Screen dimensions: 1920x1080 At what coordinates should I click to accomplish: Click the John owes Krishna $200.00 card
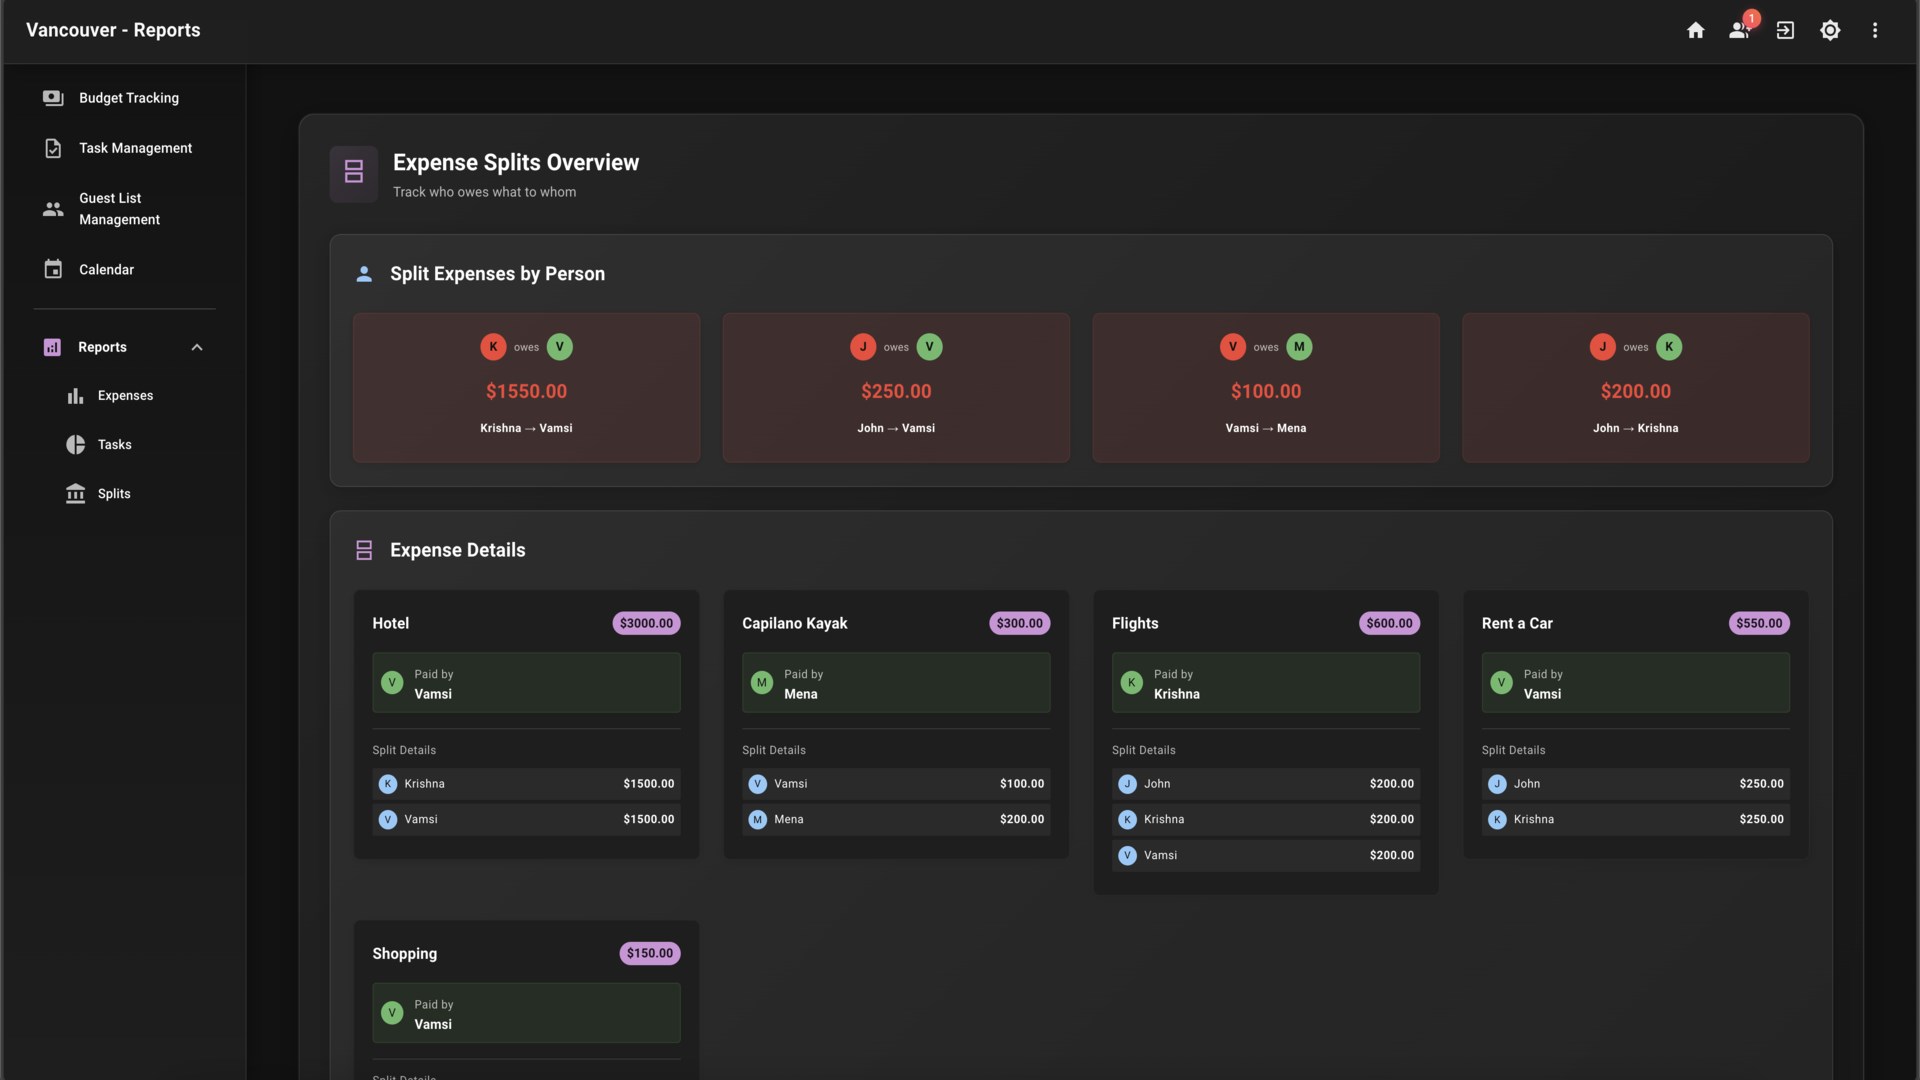(x=1635, y=388)
